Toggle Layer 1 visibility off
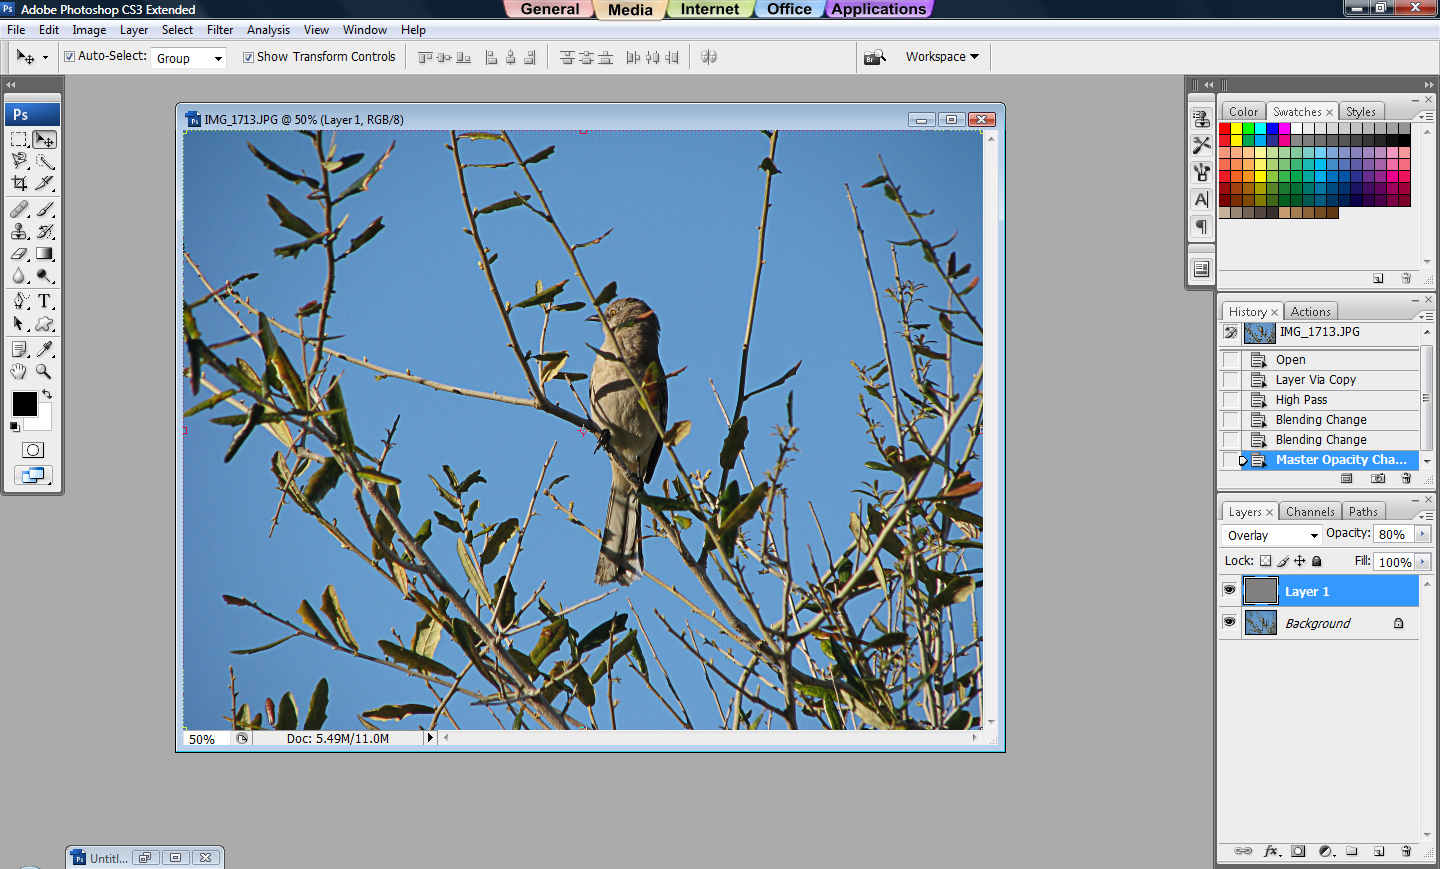The height and width of the screenshot is (869, 1440). click(1229, 590)
